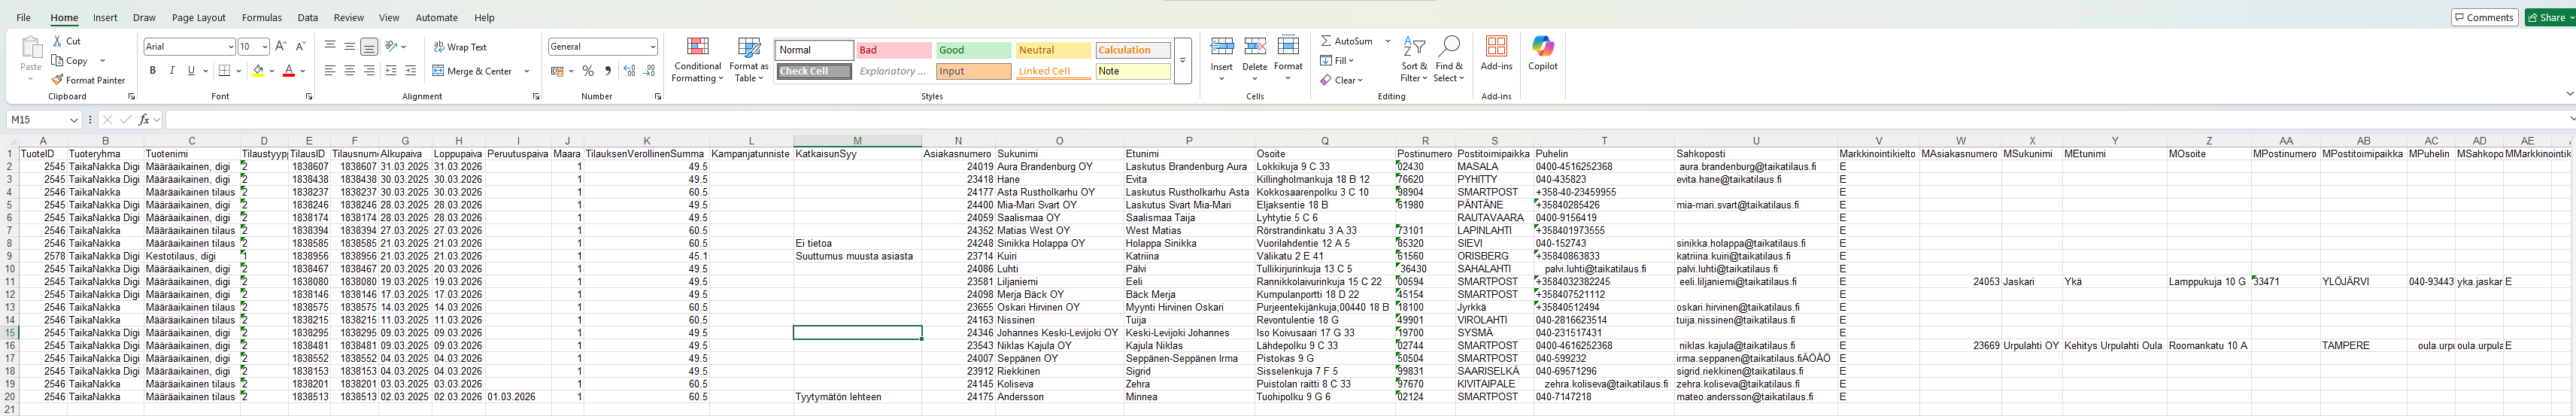
Task: Toggle Italic formatting
Action: pos(172,71)
